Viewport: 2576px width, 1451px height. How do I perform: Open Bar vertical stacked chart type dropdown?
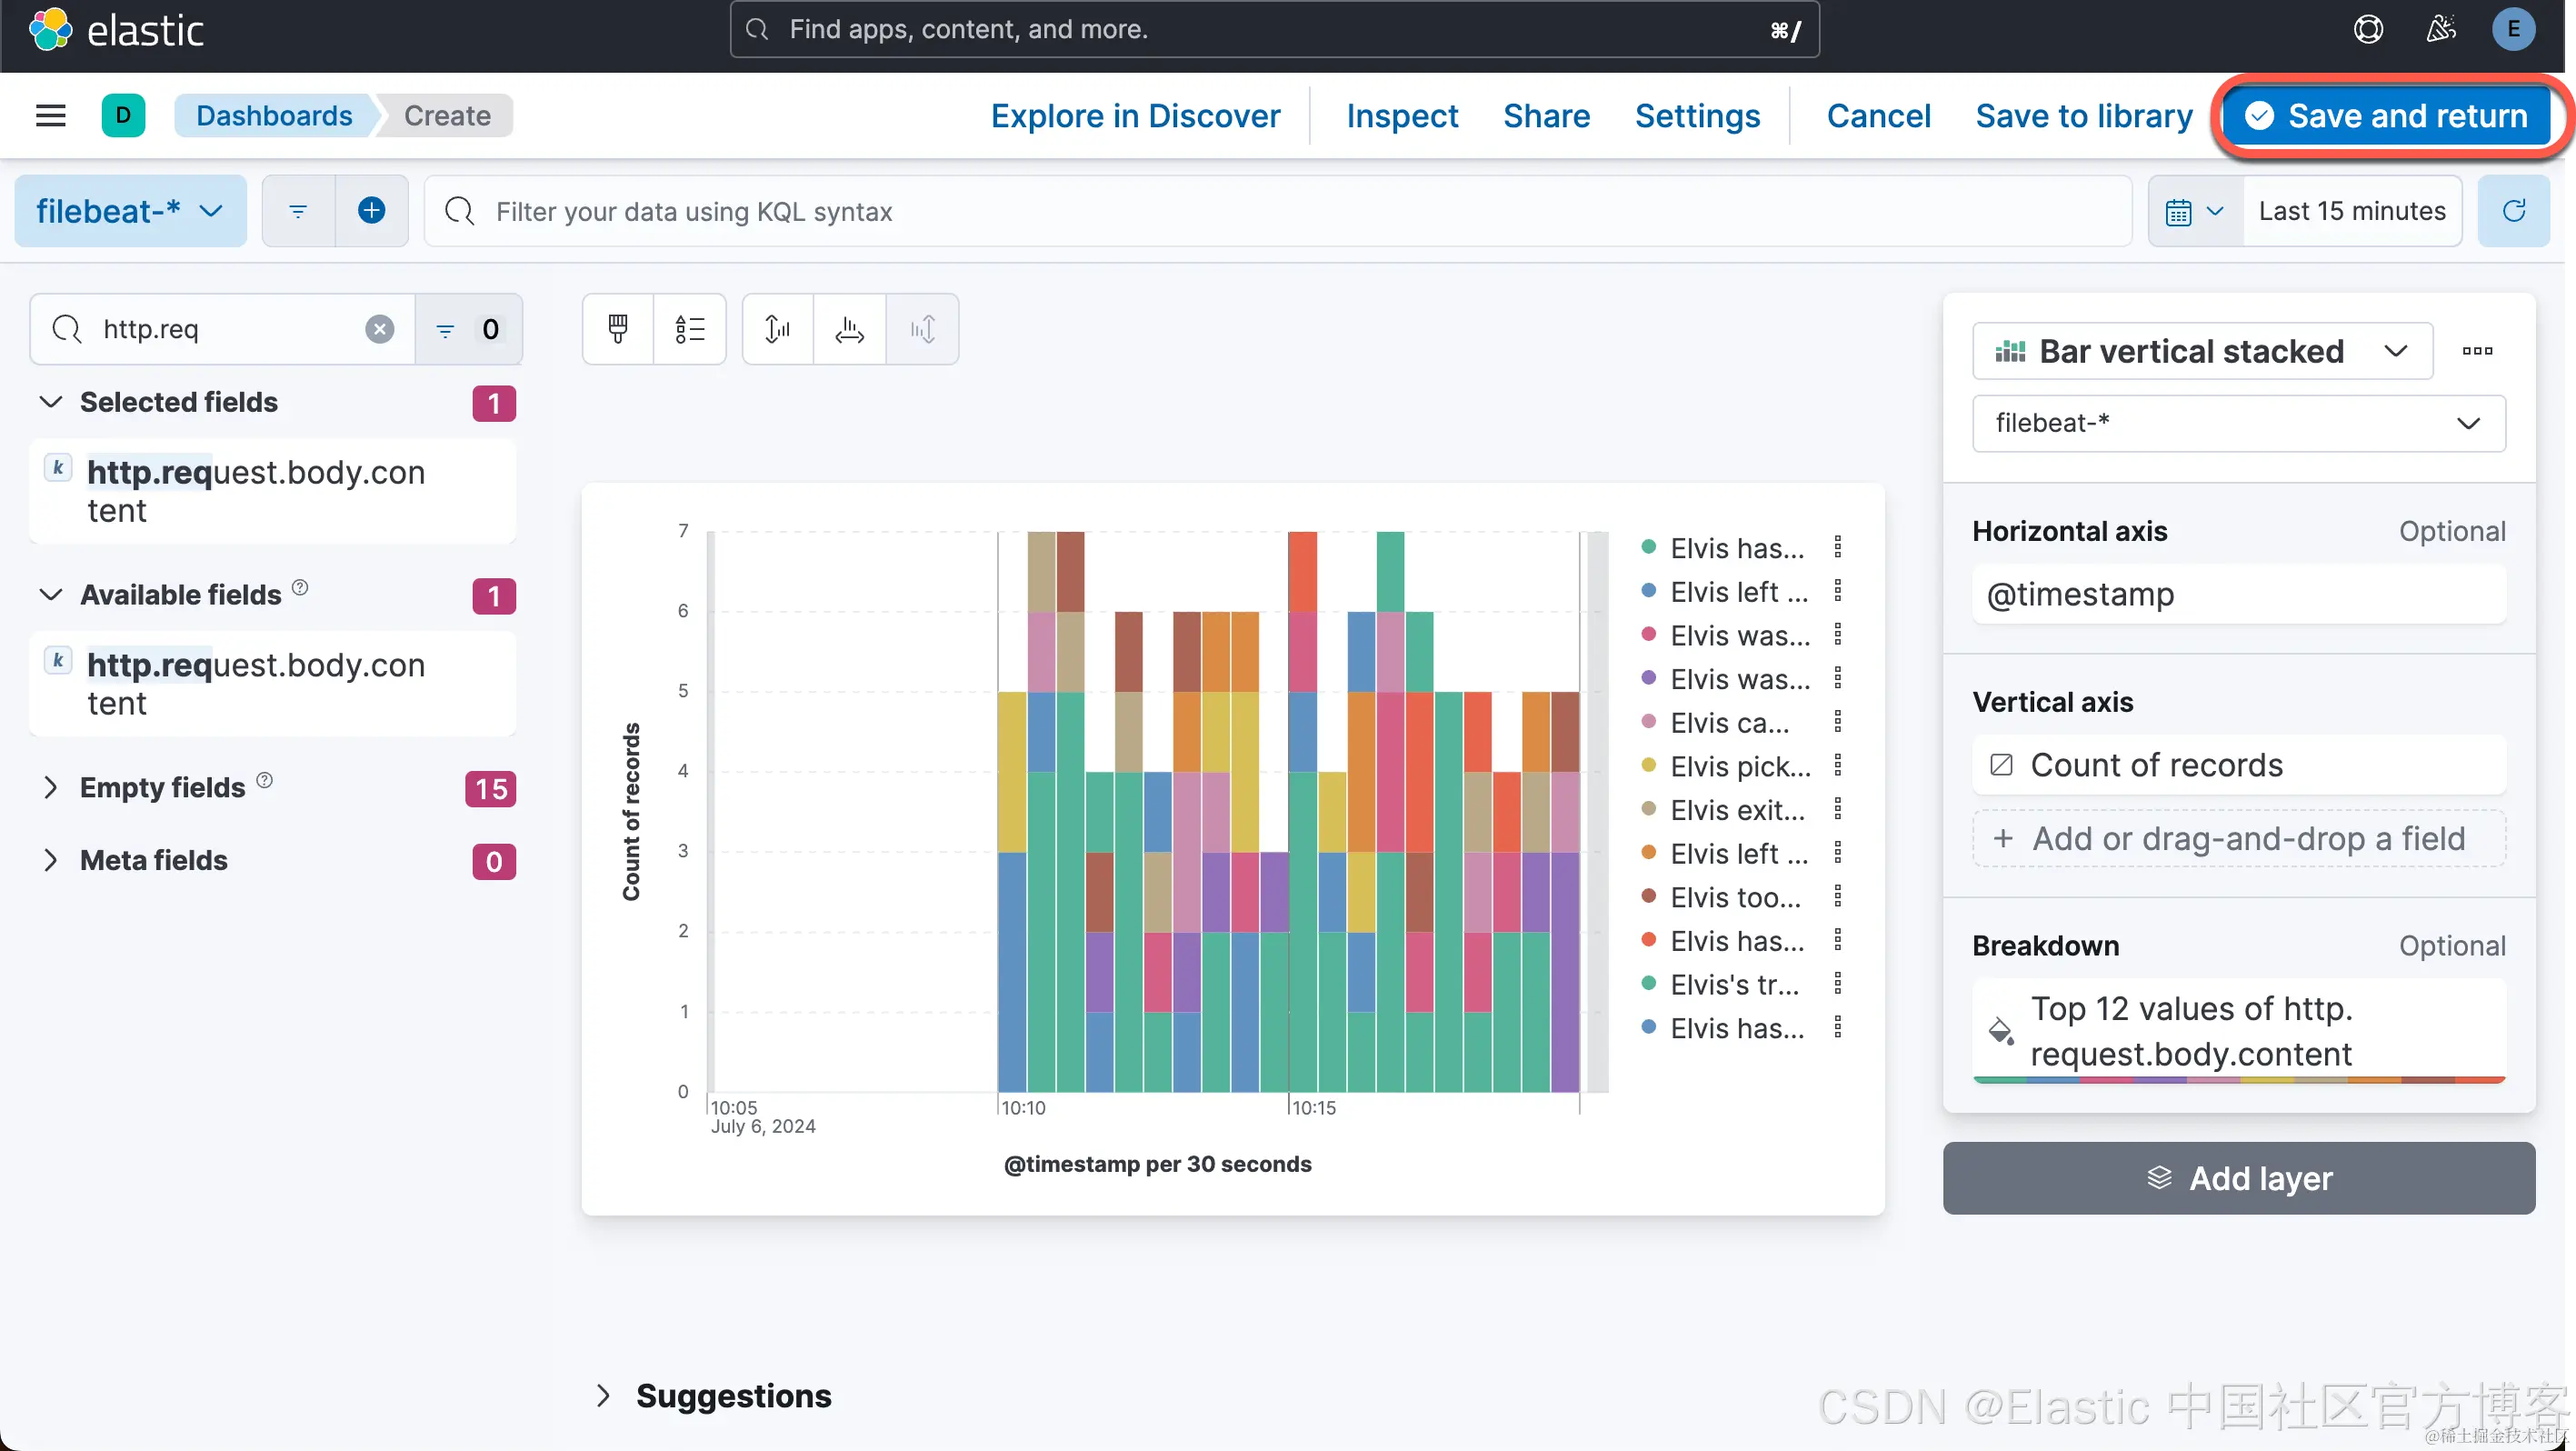2201,351
